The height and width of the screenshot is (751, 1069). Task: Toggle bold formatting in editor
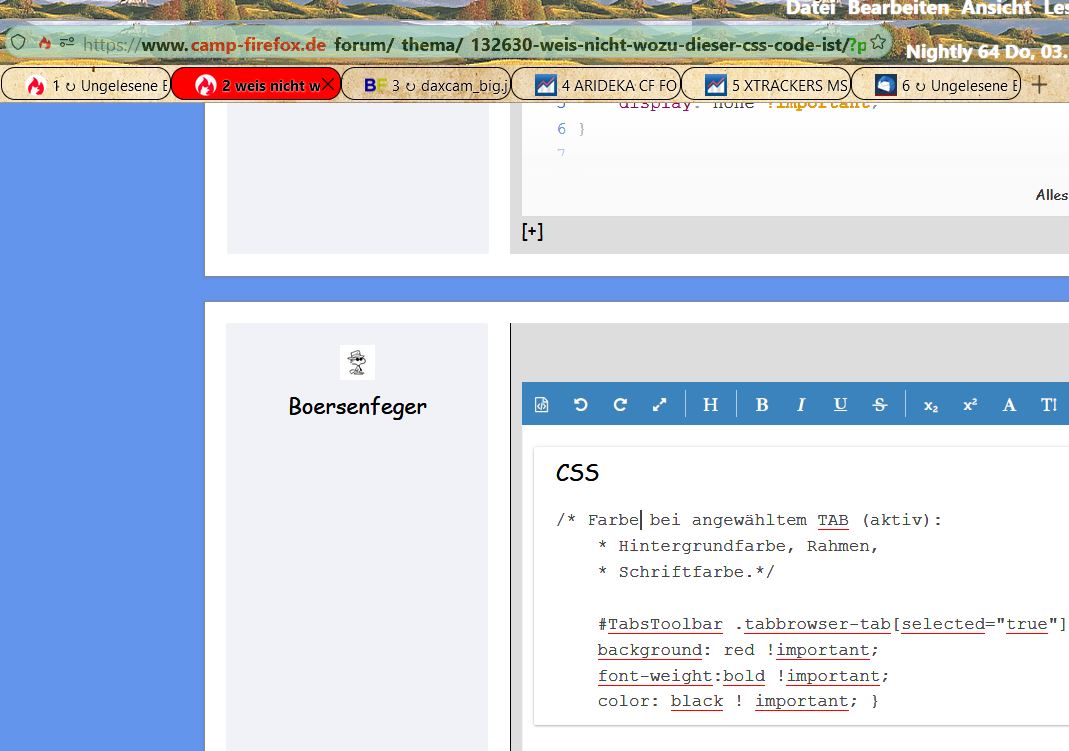[x=761, y=405]
